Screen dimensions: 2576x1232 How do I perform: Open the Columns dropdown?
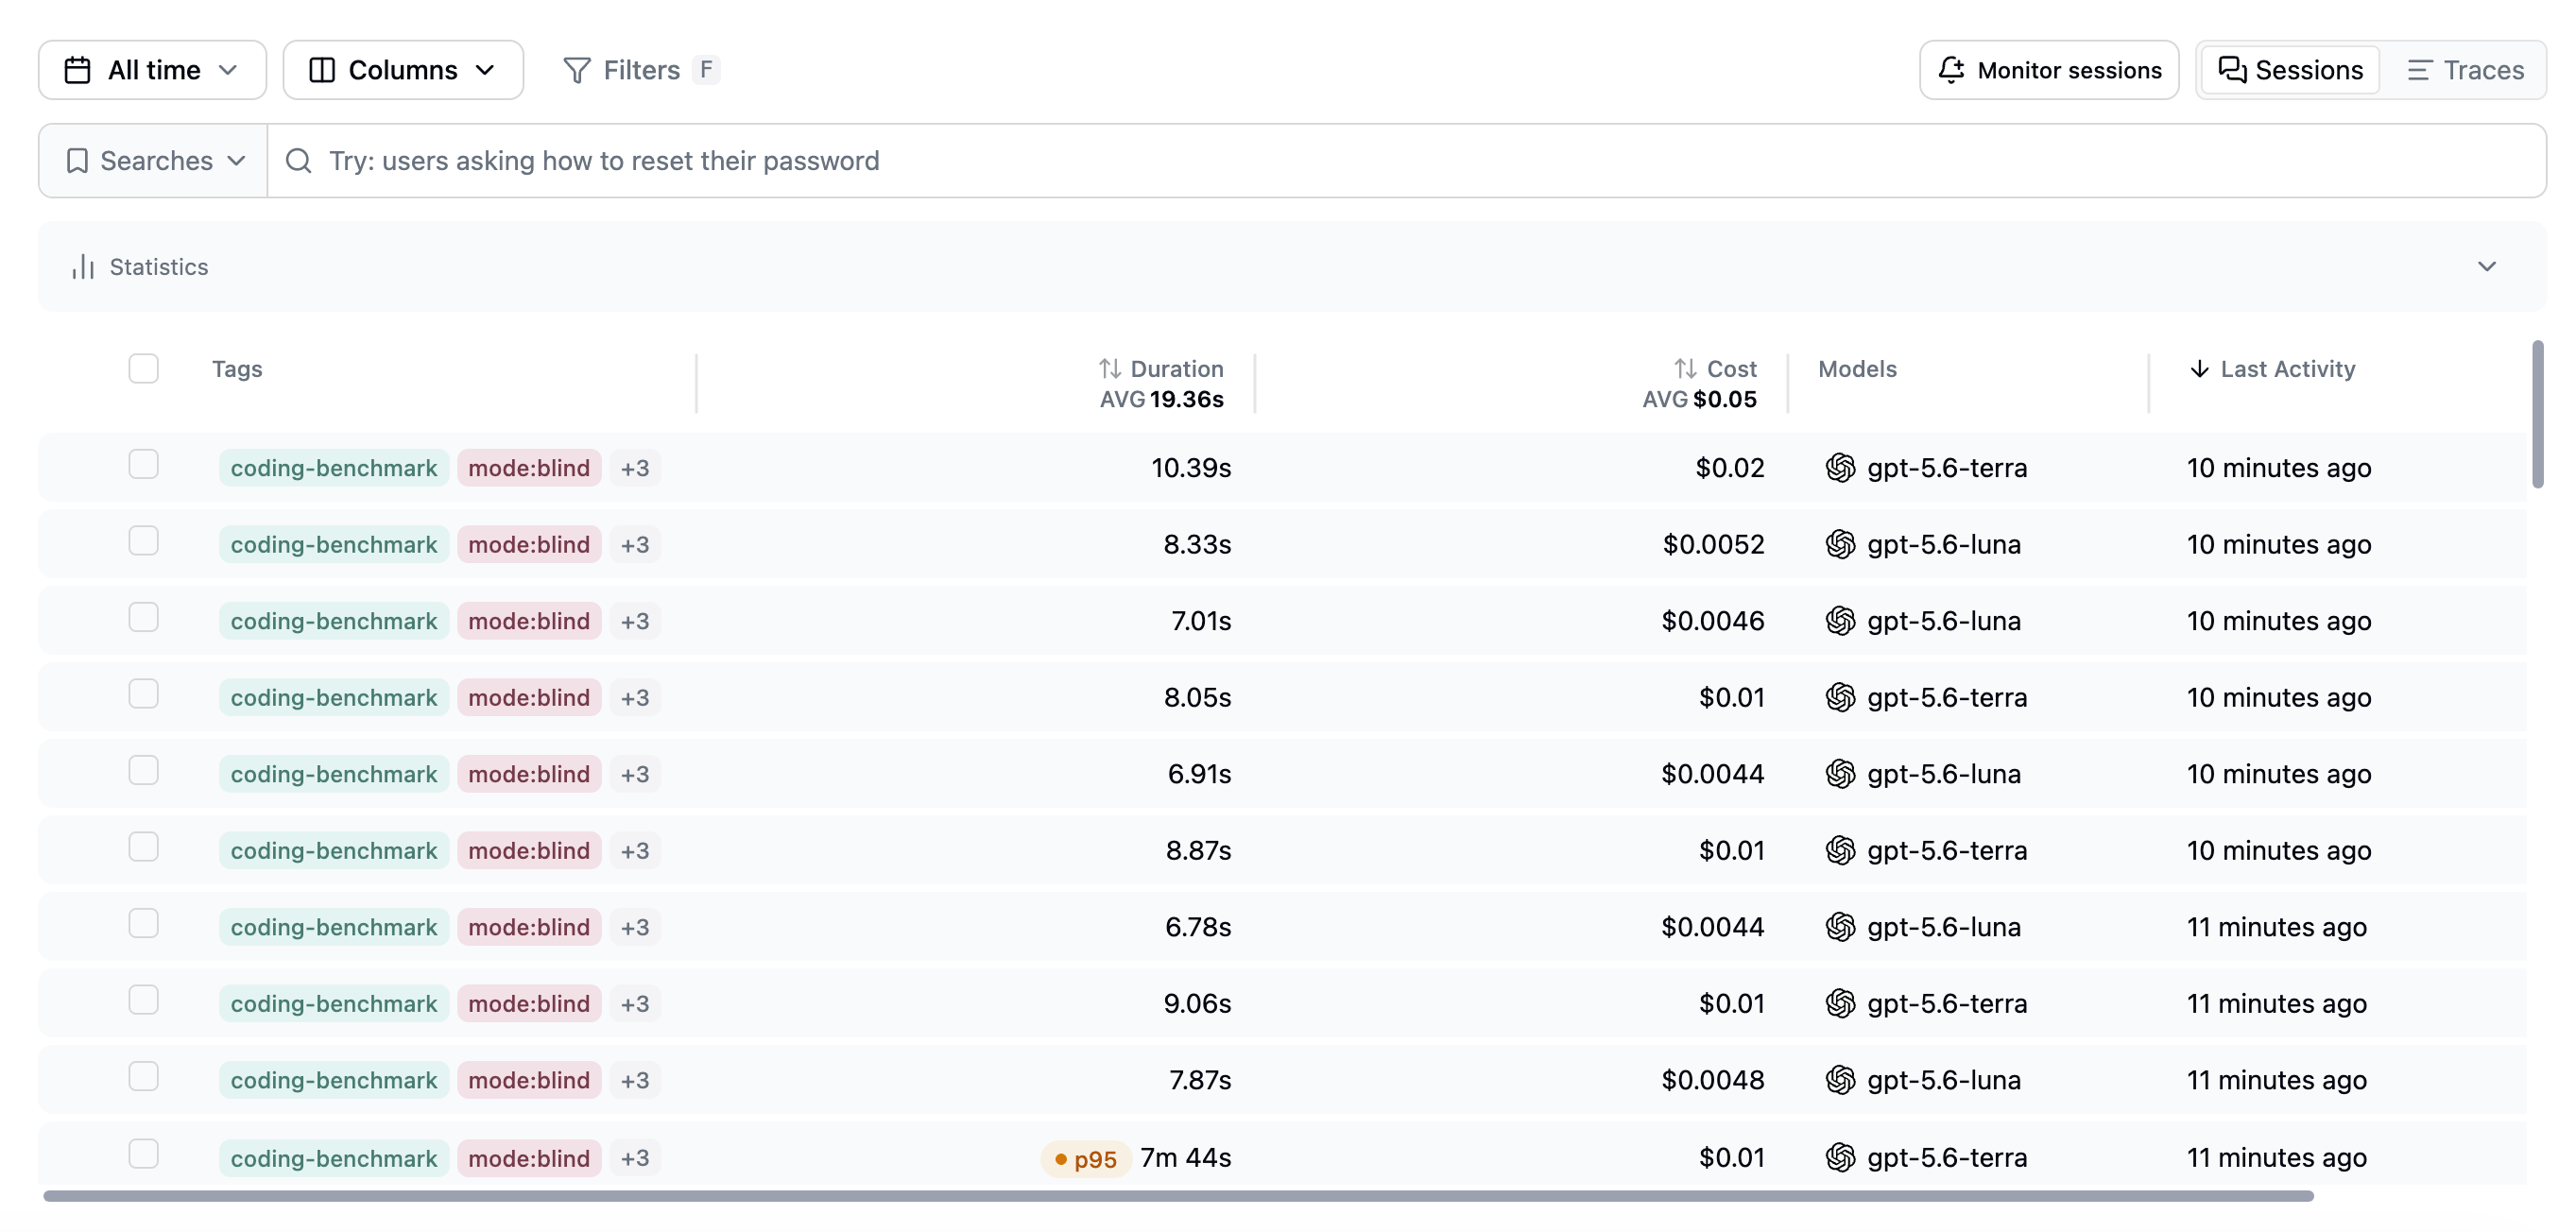pyautogui.click(x=403, y=70)
